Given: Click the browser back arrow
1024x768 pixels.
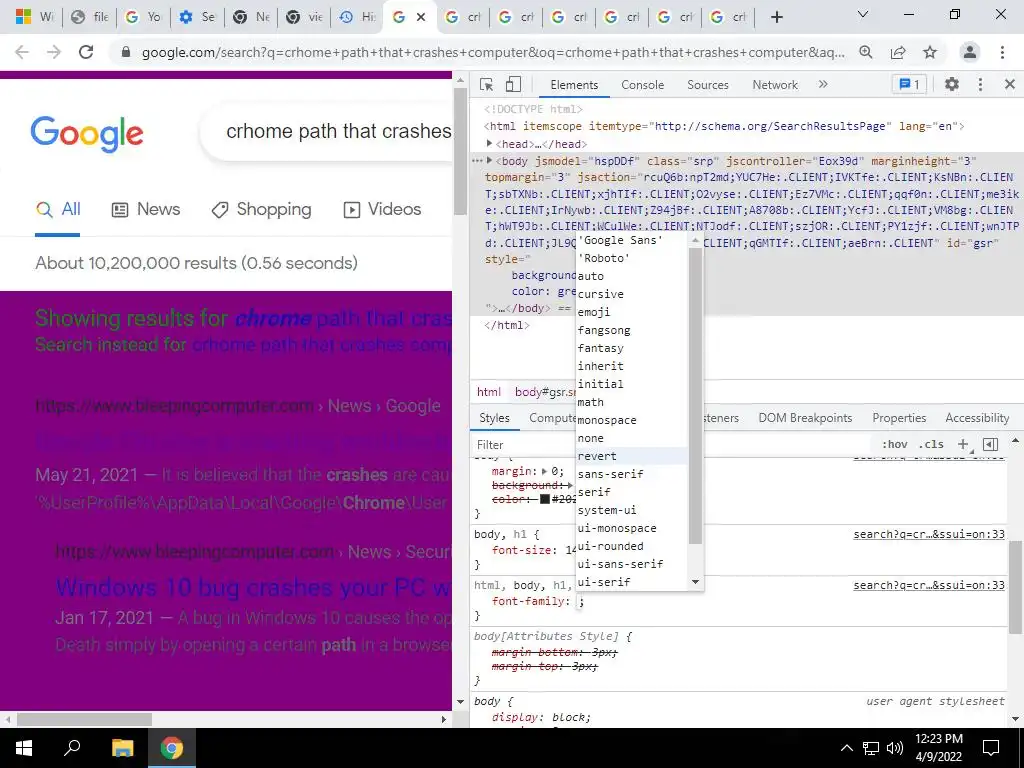Looking at the screenshot, I should coord(22,52).
